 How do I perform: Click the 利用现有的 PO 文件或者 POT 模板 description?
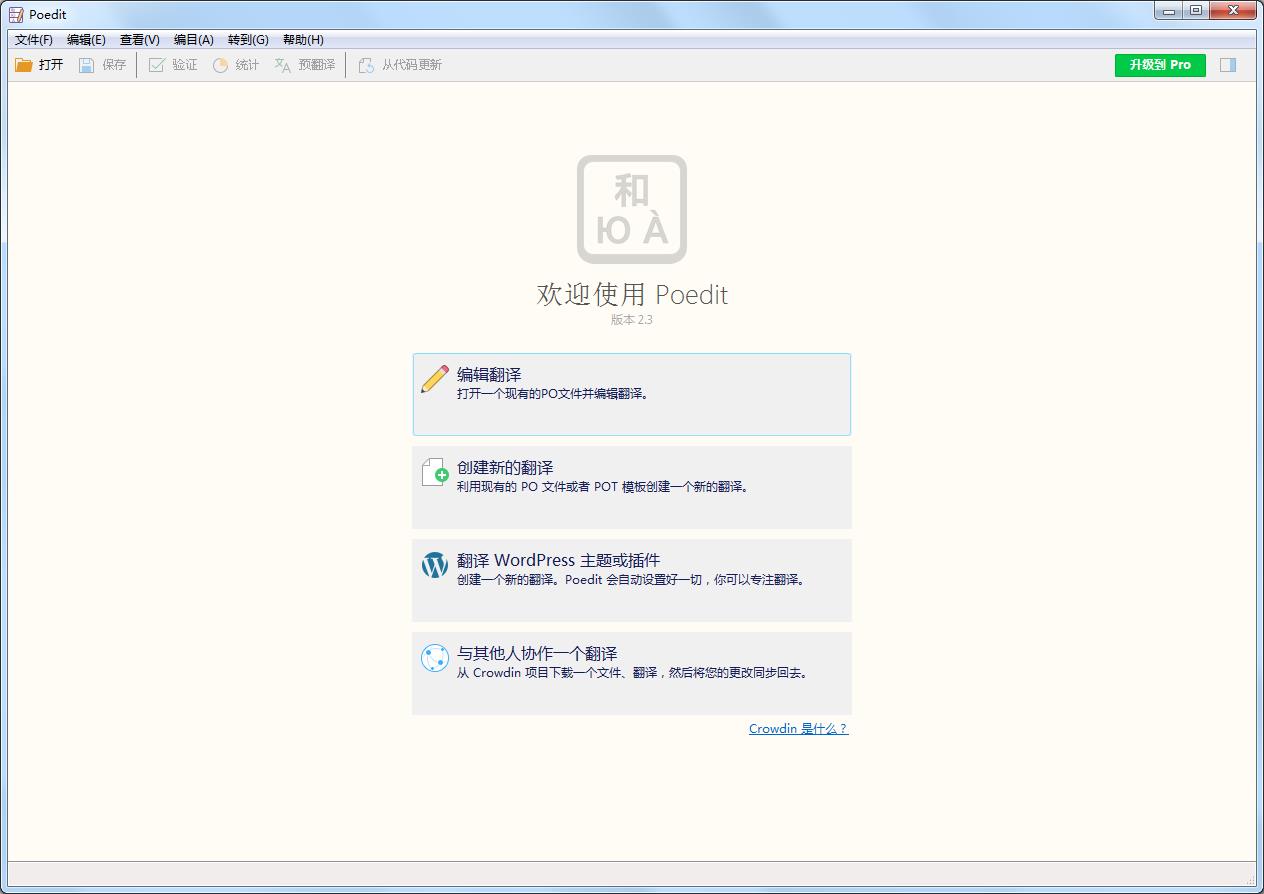(x=603, y=487)
